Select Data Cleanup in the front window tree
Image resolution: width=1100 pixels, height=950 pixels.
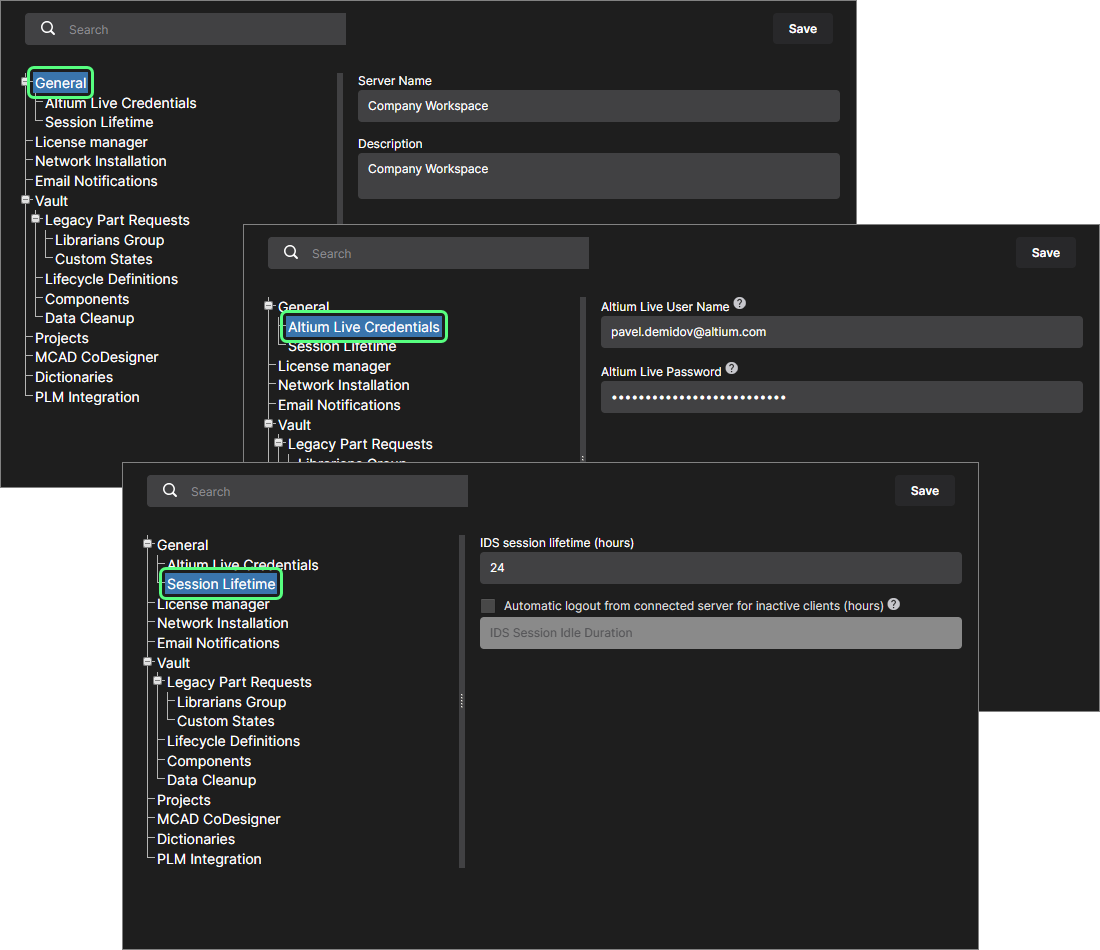(211, 780)
